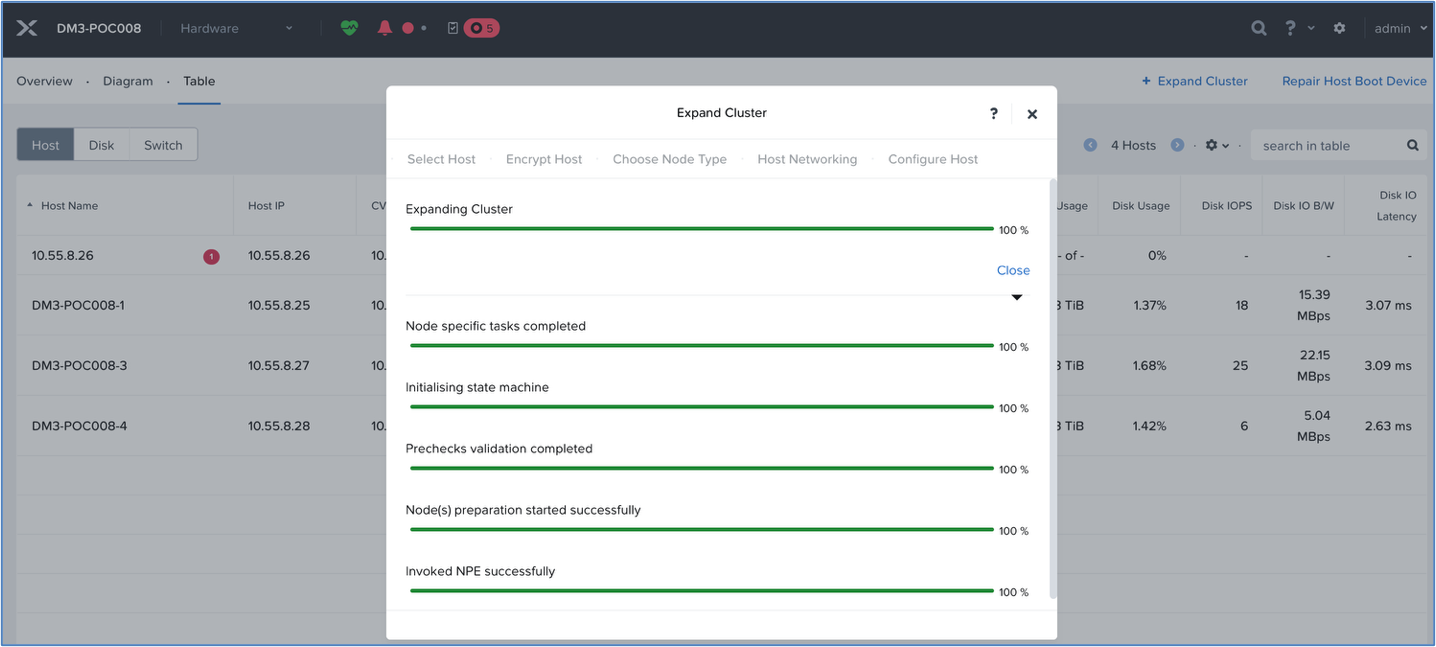Open the Hardware view dropdown
The height and width of the screenshot is (647, 1436).
[236, 28]
